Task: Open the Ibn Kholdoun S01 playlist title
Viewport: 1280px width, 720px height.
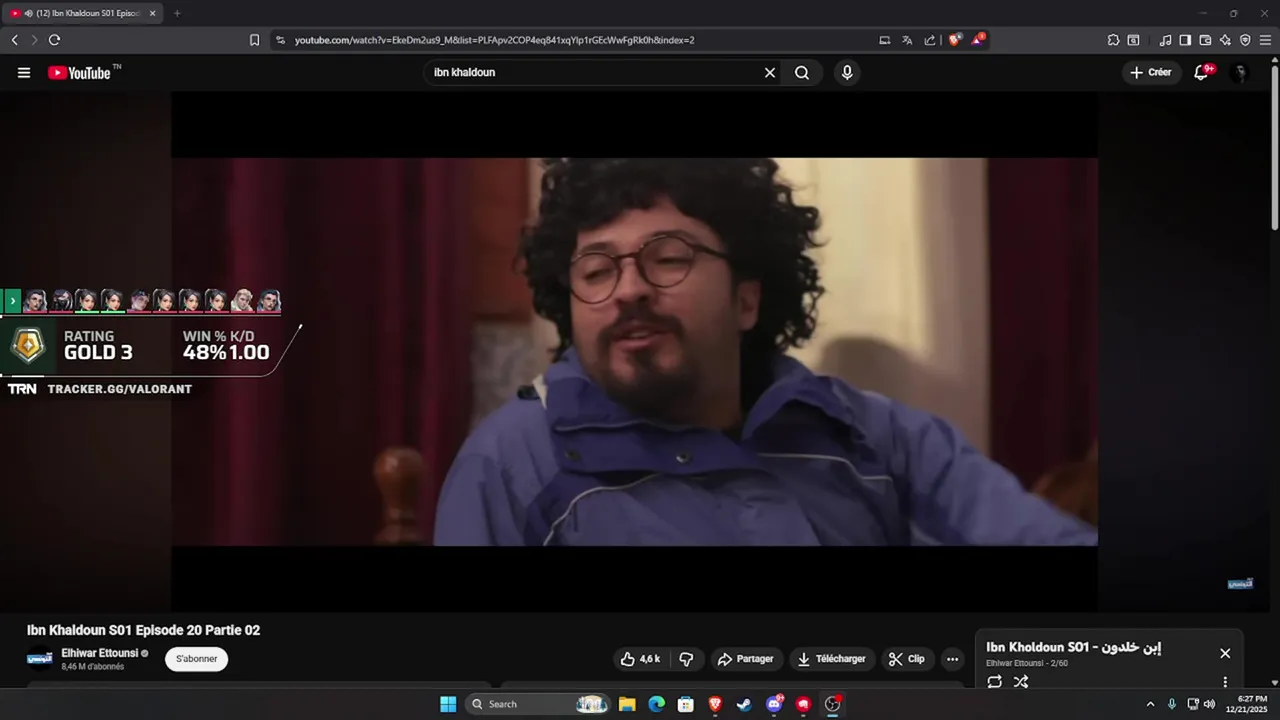Action: pos(1073,647)
